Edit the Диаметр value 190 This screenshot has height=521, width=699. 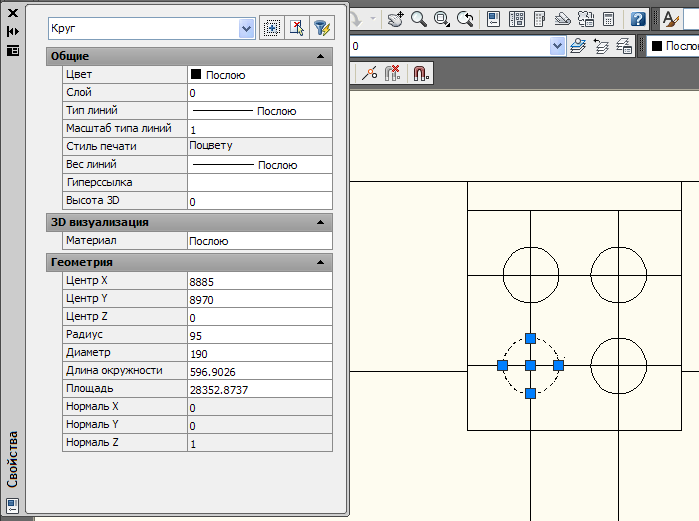(260, 353)
